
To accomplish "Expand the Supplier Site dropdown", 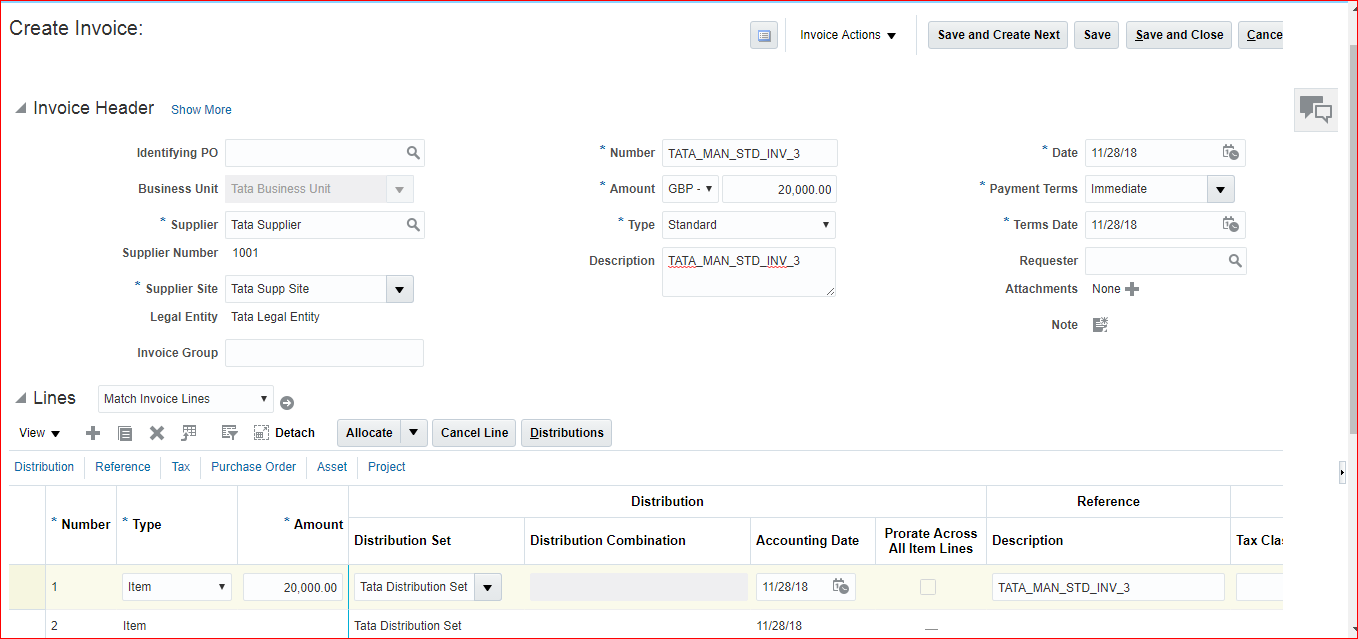I will (399, 289).
